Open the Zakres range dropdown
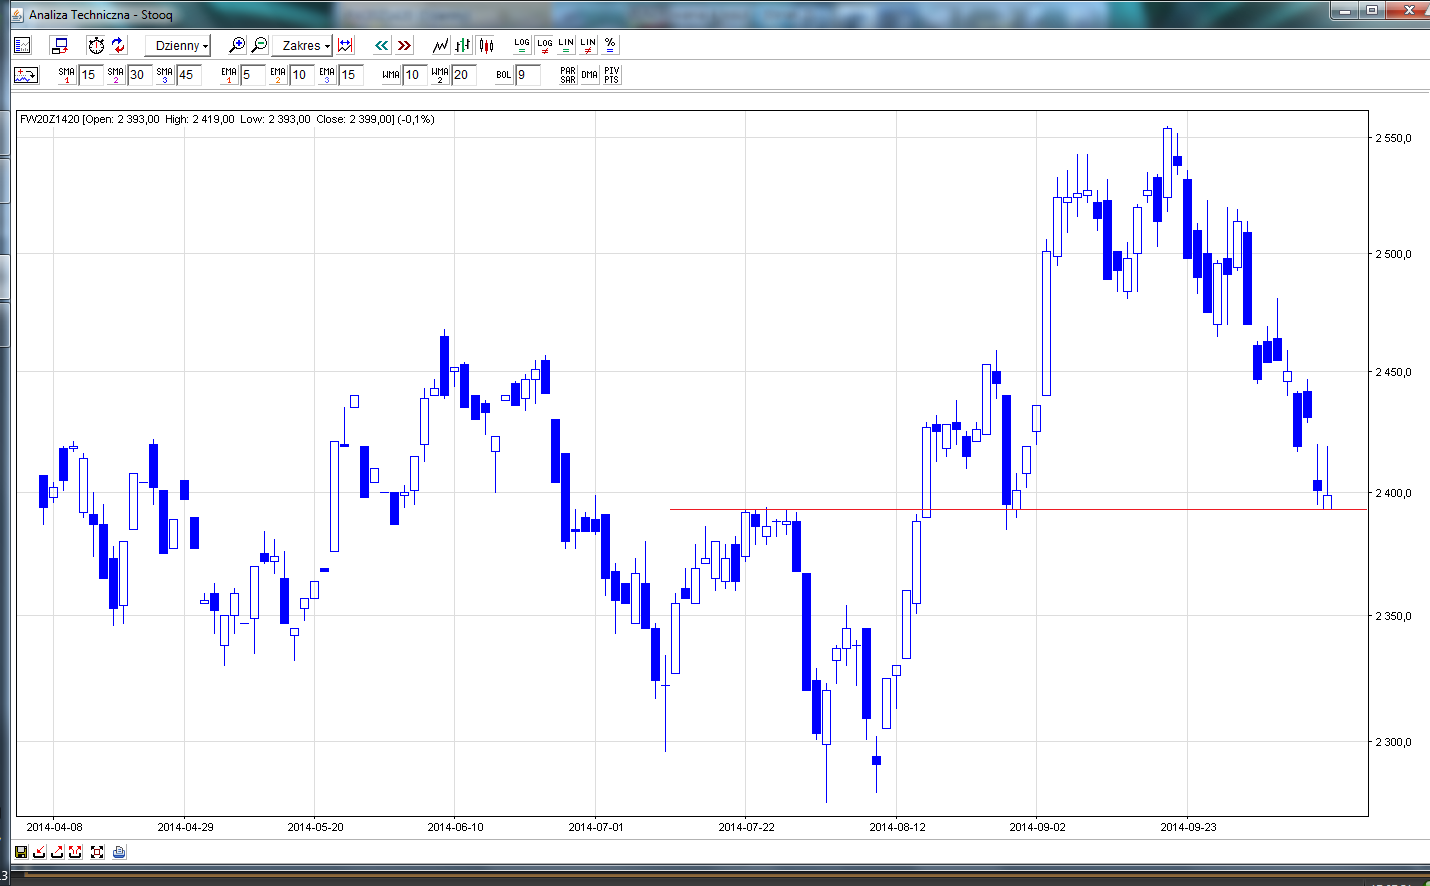This screenshot has height=886, width=1430. tap(302, 46)
